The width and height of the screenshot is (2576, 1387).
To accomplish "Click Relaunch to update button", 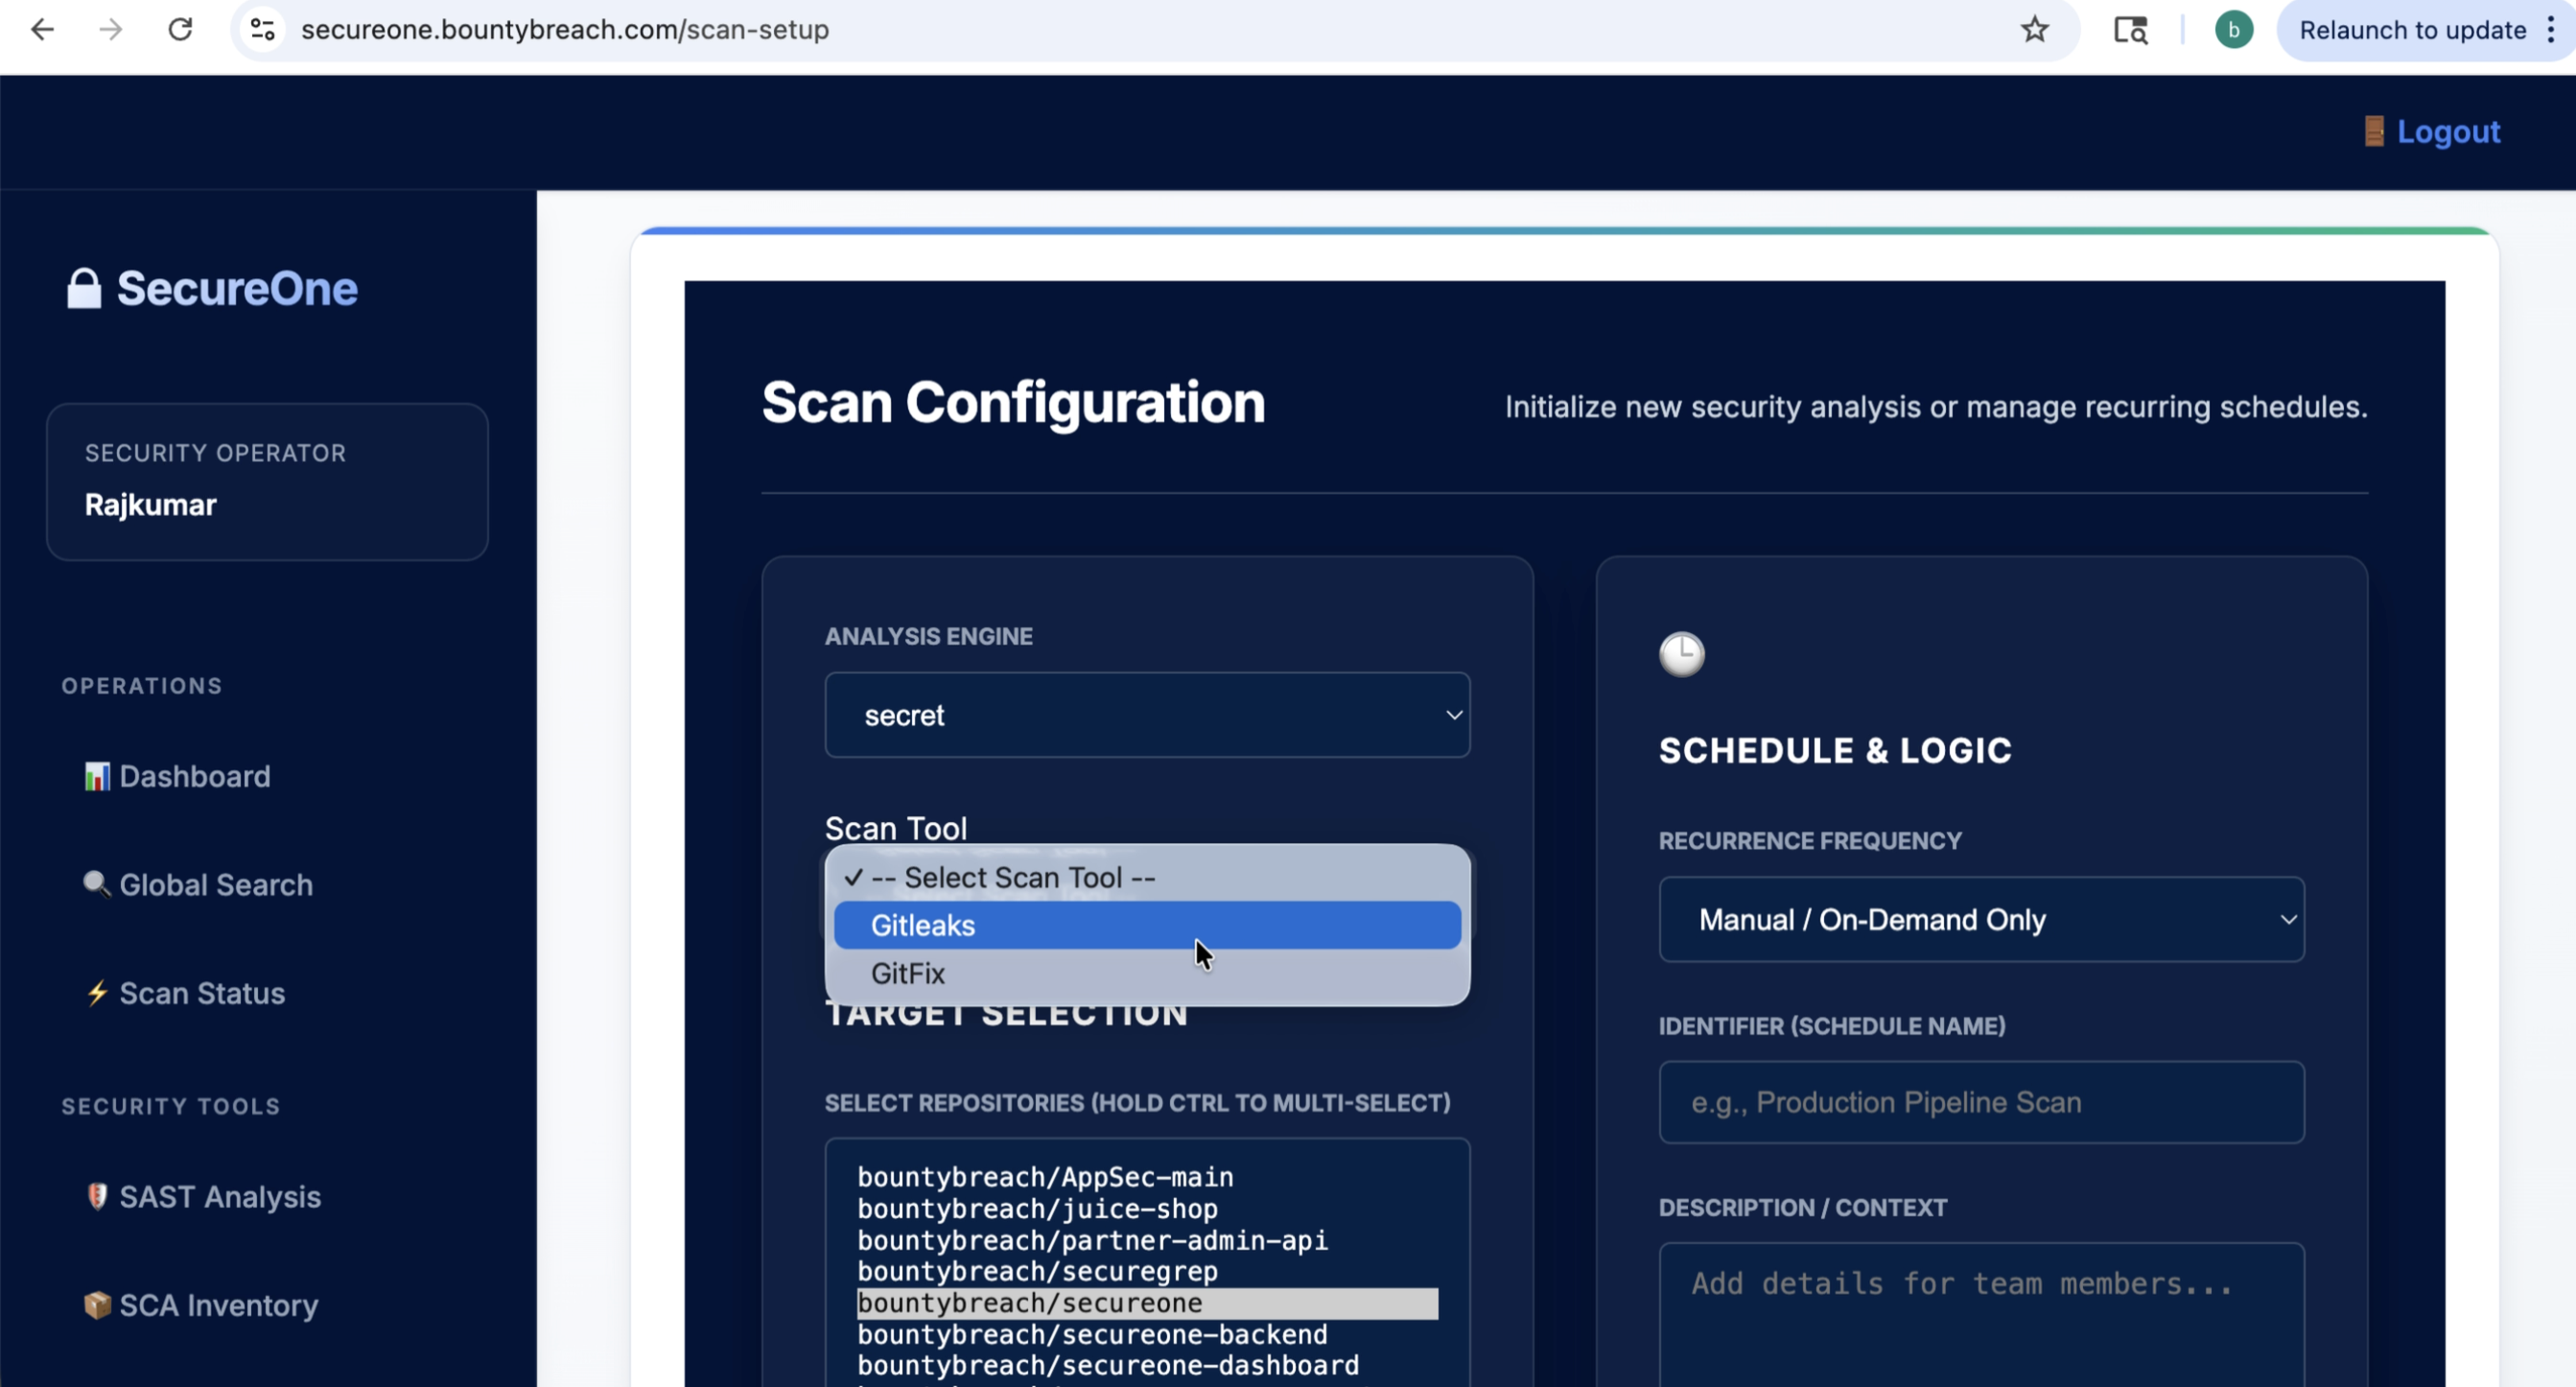I will [x=2412, y=30].
